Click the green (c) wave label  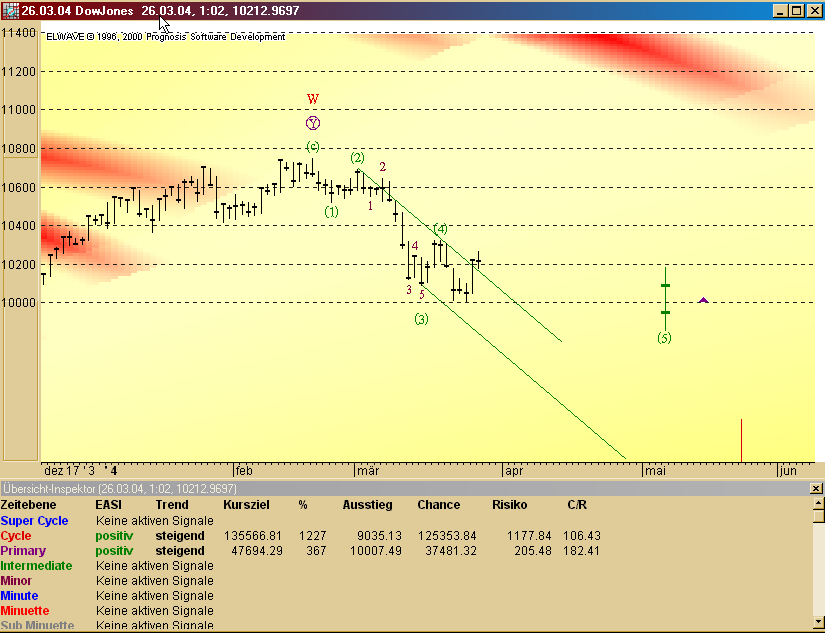point(313,146)
